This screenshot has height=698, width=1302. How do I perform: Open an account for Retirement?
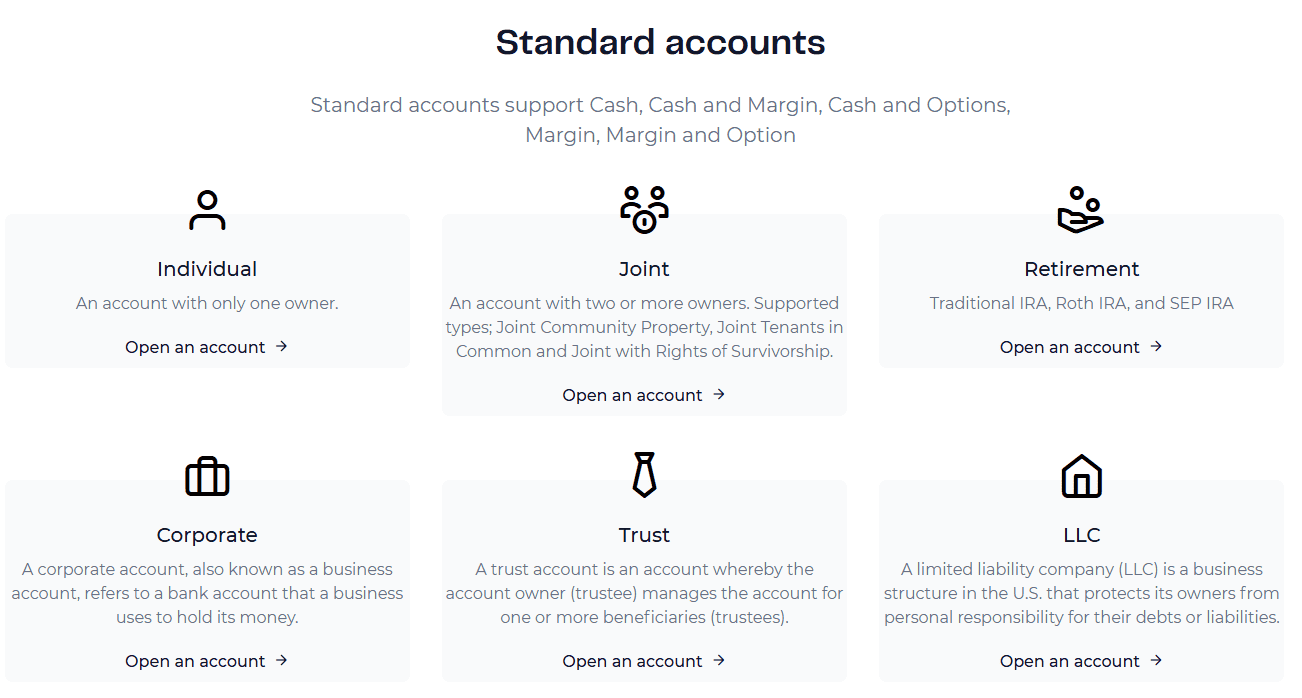click(x=1070, y=346)
